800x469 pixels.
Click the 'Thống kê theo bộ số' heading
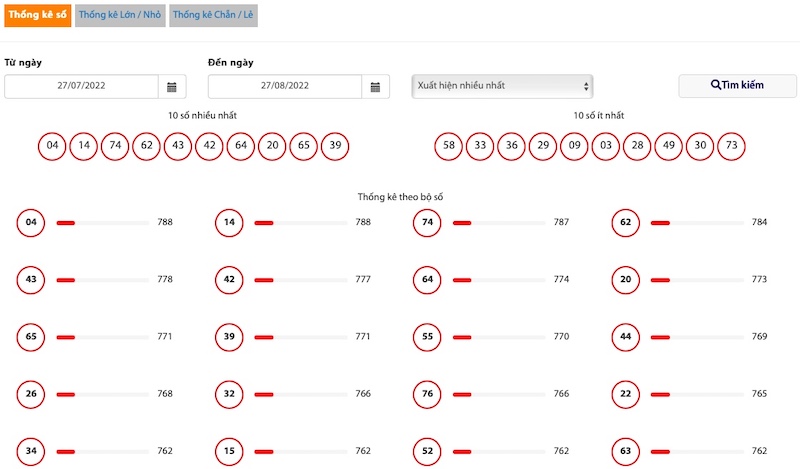401,197
